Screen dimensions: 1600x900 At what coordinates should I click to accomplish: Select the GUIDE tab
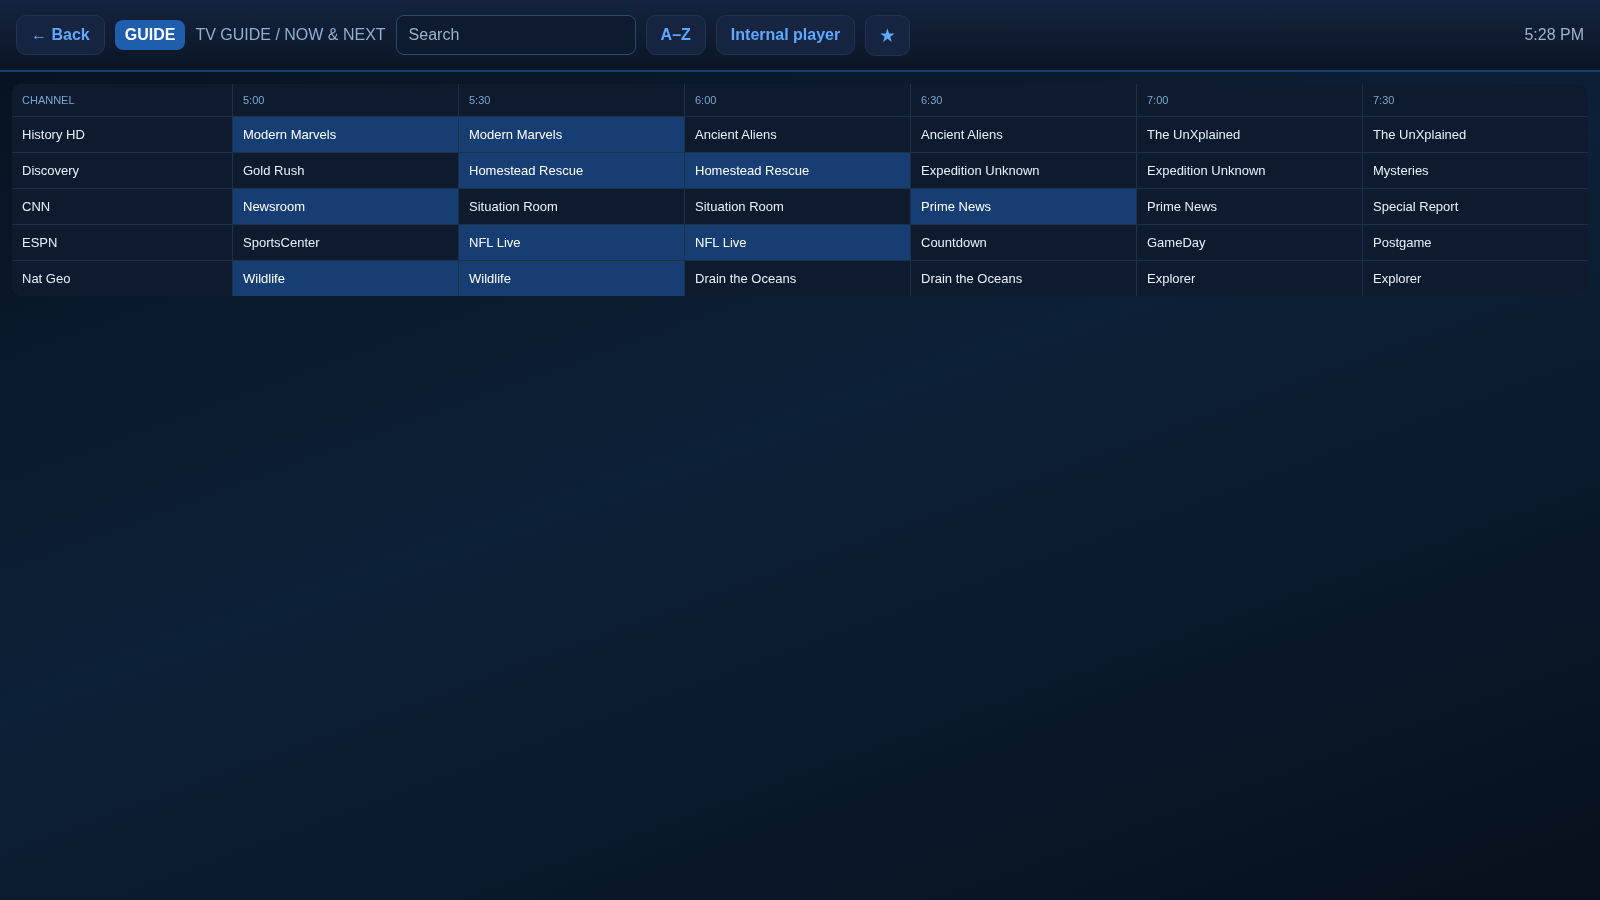[x=150, y=35]
